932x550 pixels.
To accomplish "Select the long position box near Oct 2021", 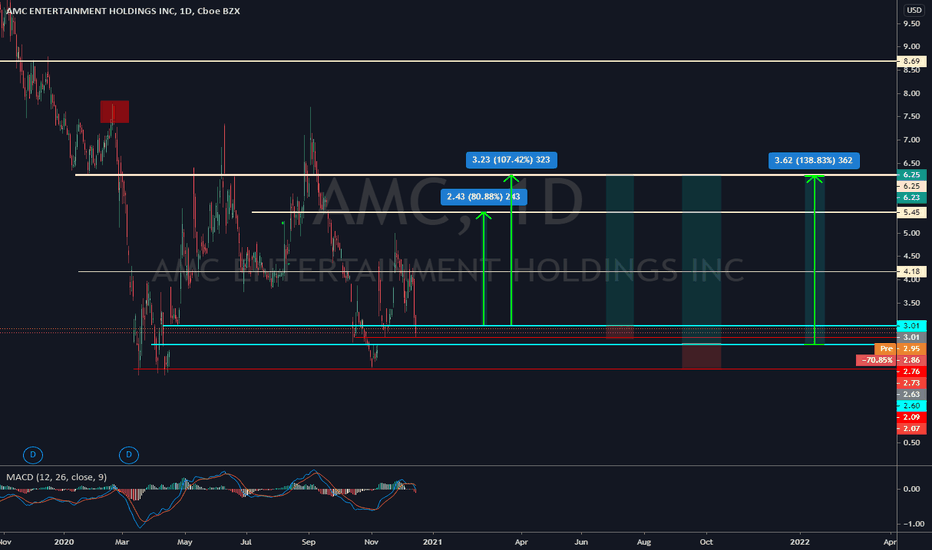I will pos(701,272).
